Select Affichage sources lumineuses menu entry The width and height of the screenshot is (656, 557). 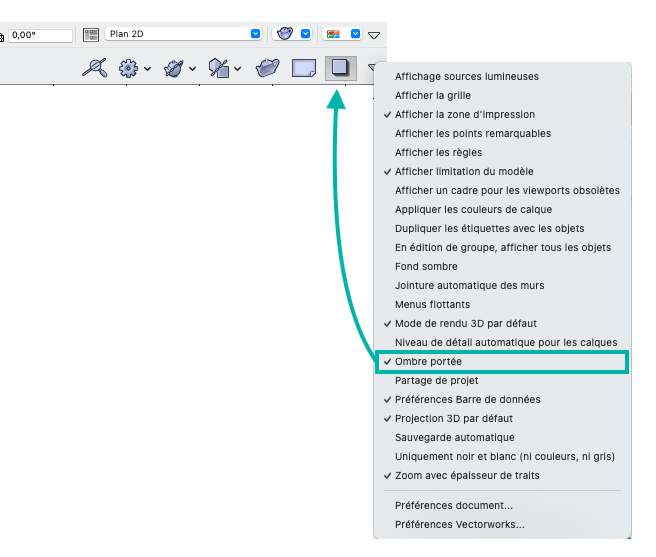502,77
